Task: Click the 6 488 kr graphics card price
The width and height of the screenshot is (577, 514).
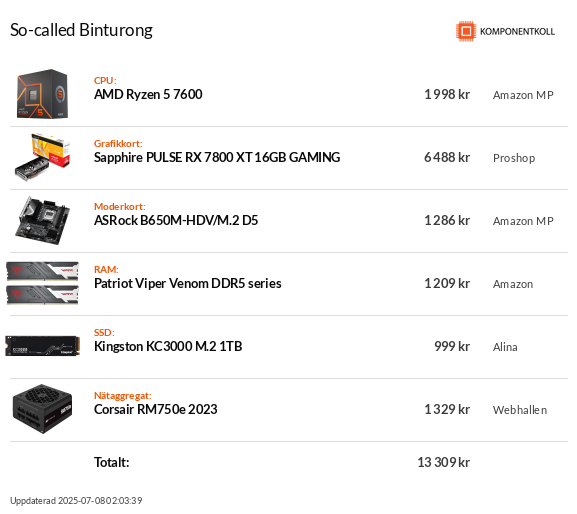Action: pos(447,157)
